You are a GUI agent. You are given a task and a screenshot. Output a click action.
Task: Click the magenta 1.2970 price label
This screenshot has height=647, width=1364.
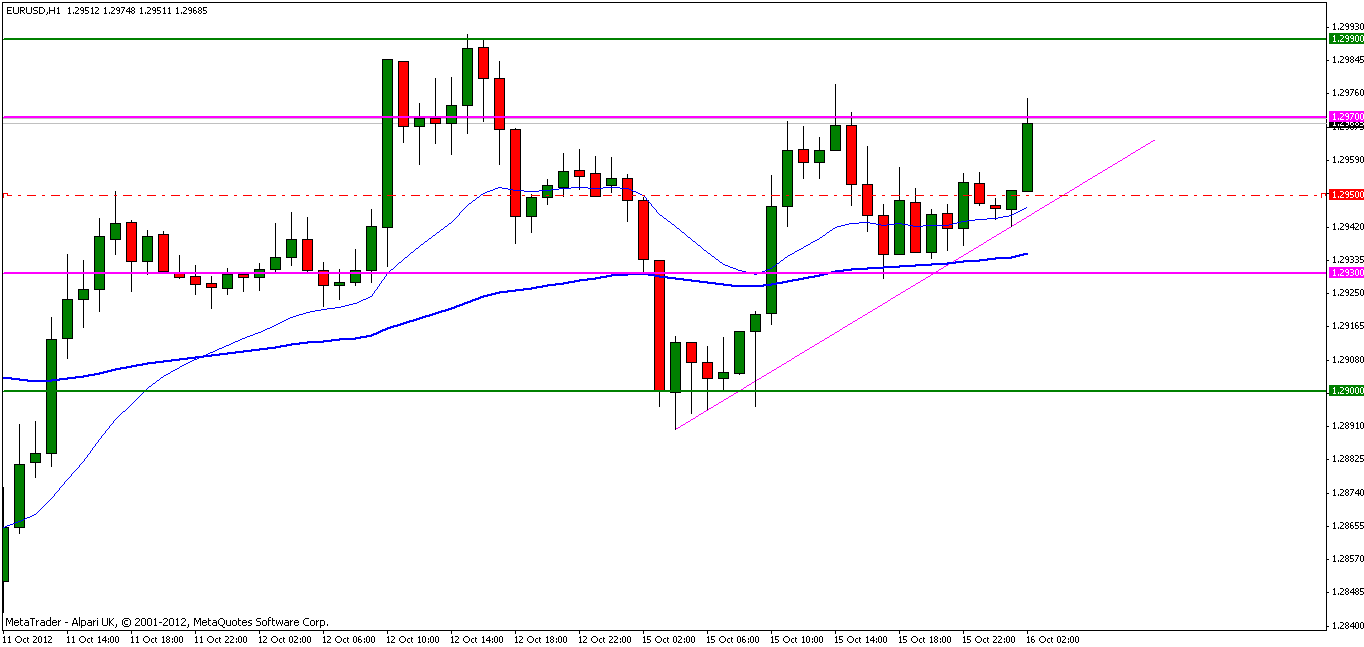coord(1345,116)
